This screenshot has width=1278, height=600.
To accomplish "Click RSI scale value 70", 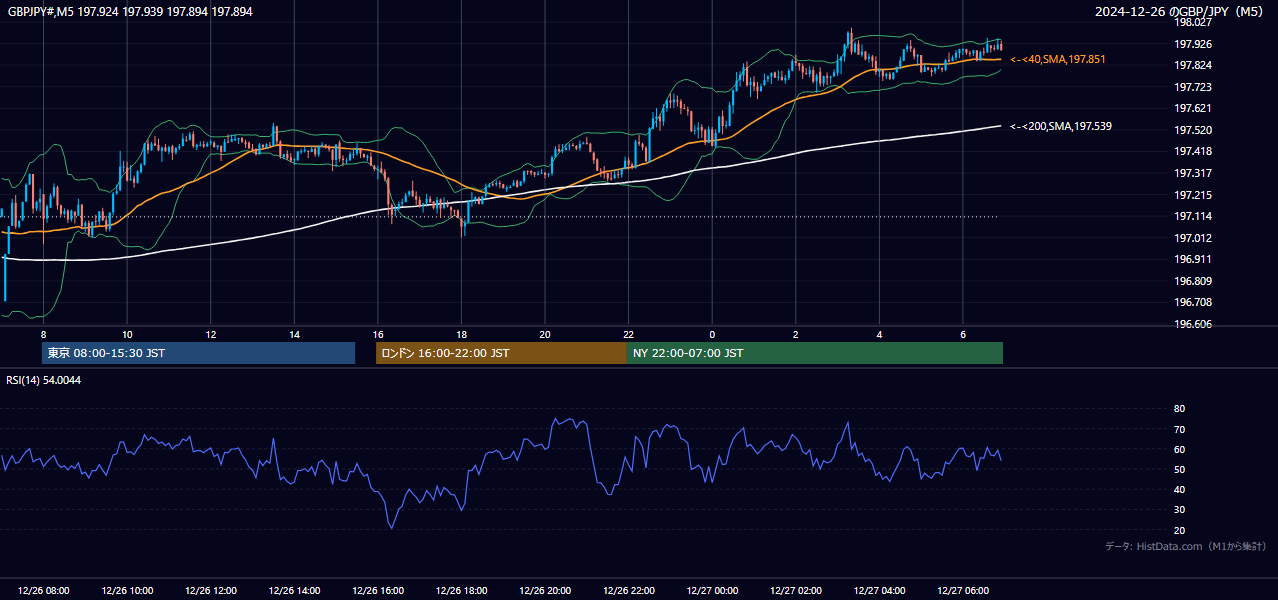I will (1179, 429).
